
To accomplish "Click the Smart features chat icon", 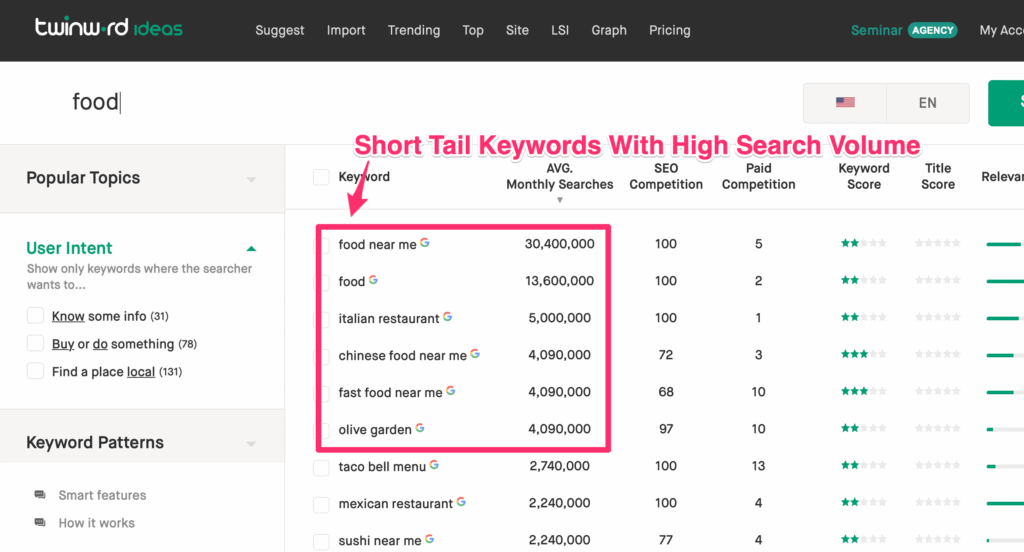I will click(x=40, y=495).
